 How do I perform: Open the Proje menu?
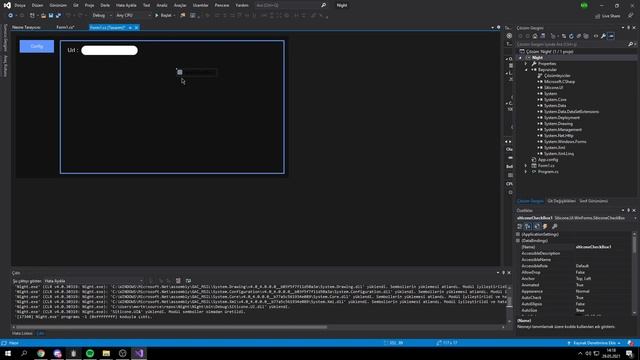[x=89, y=5]
